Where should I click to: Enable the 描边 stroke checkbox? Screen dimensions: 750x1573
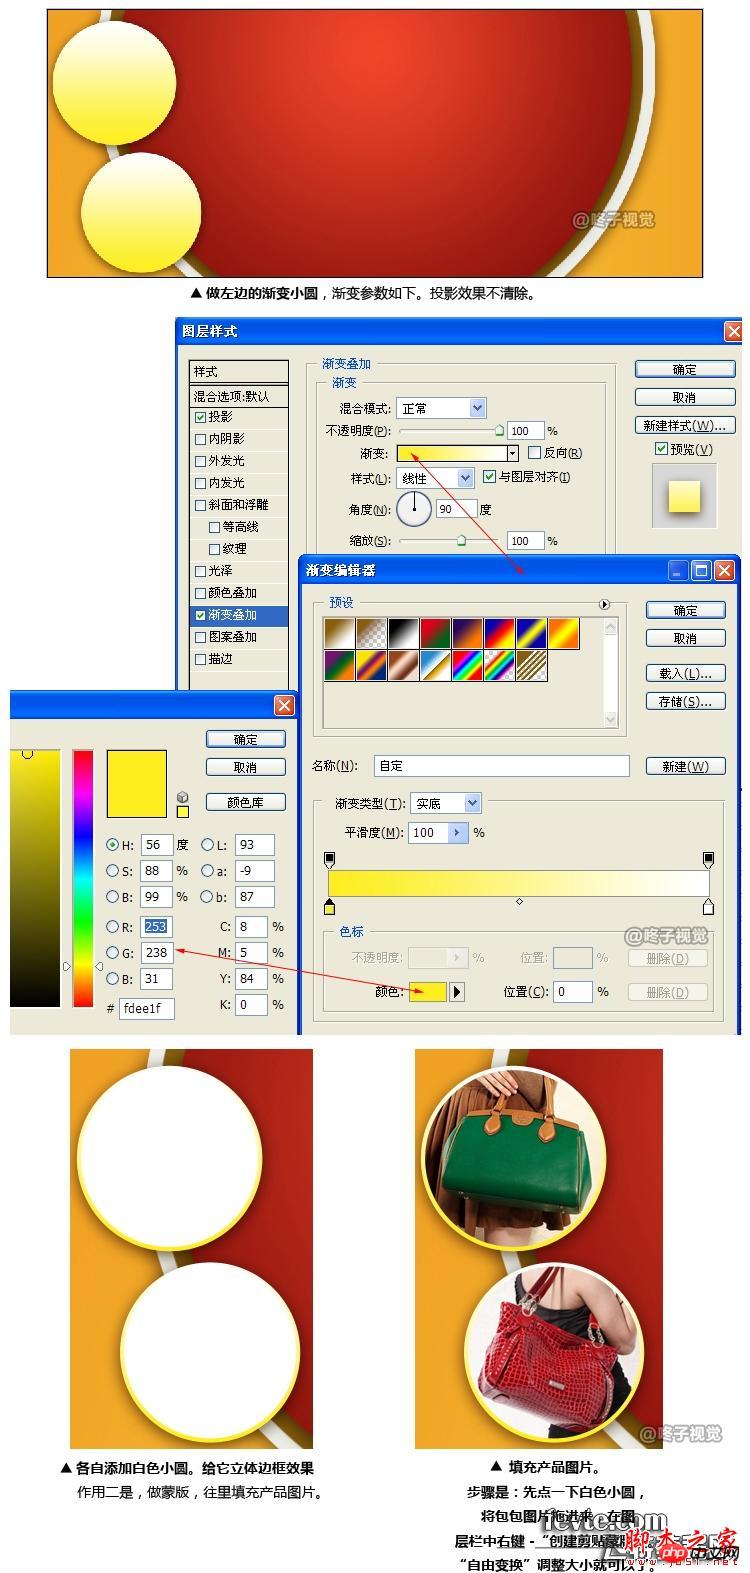tap(200, 659)
